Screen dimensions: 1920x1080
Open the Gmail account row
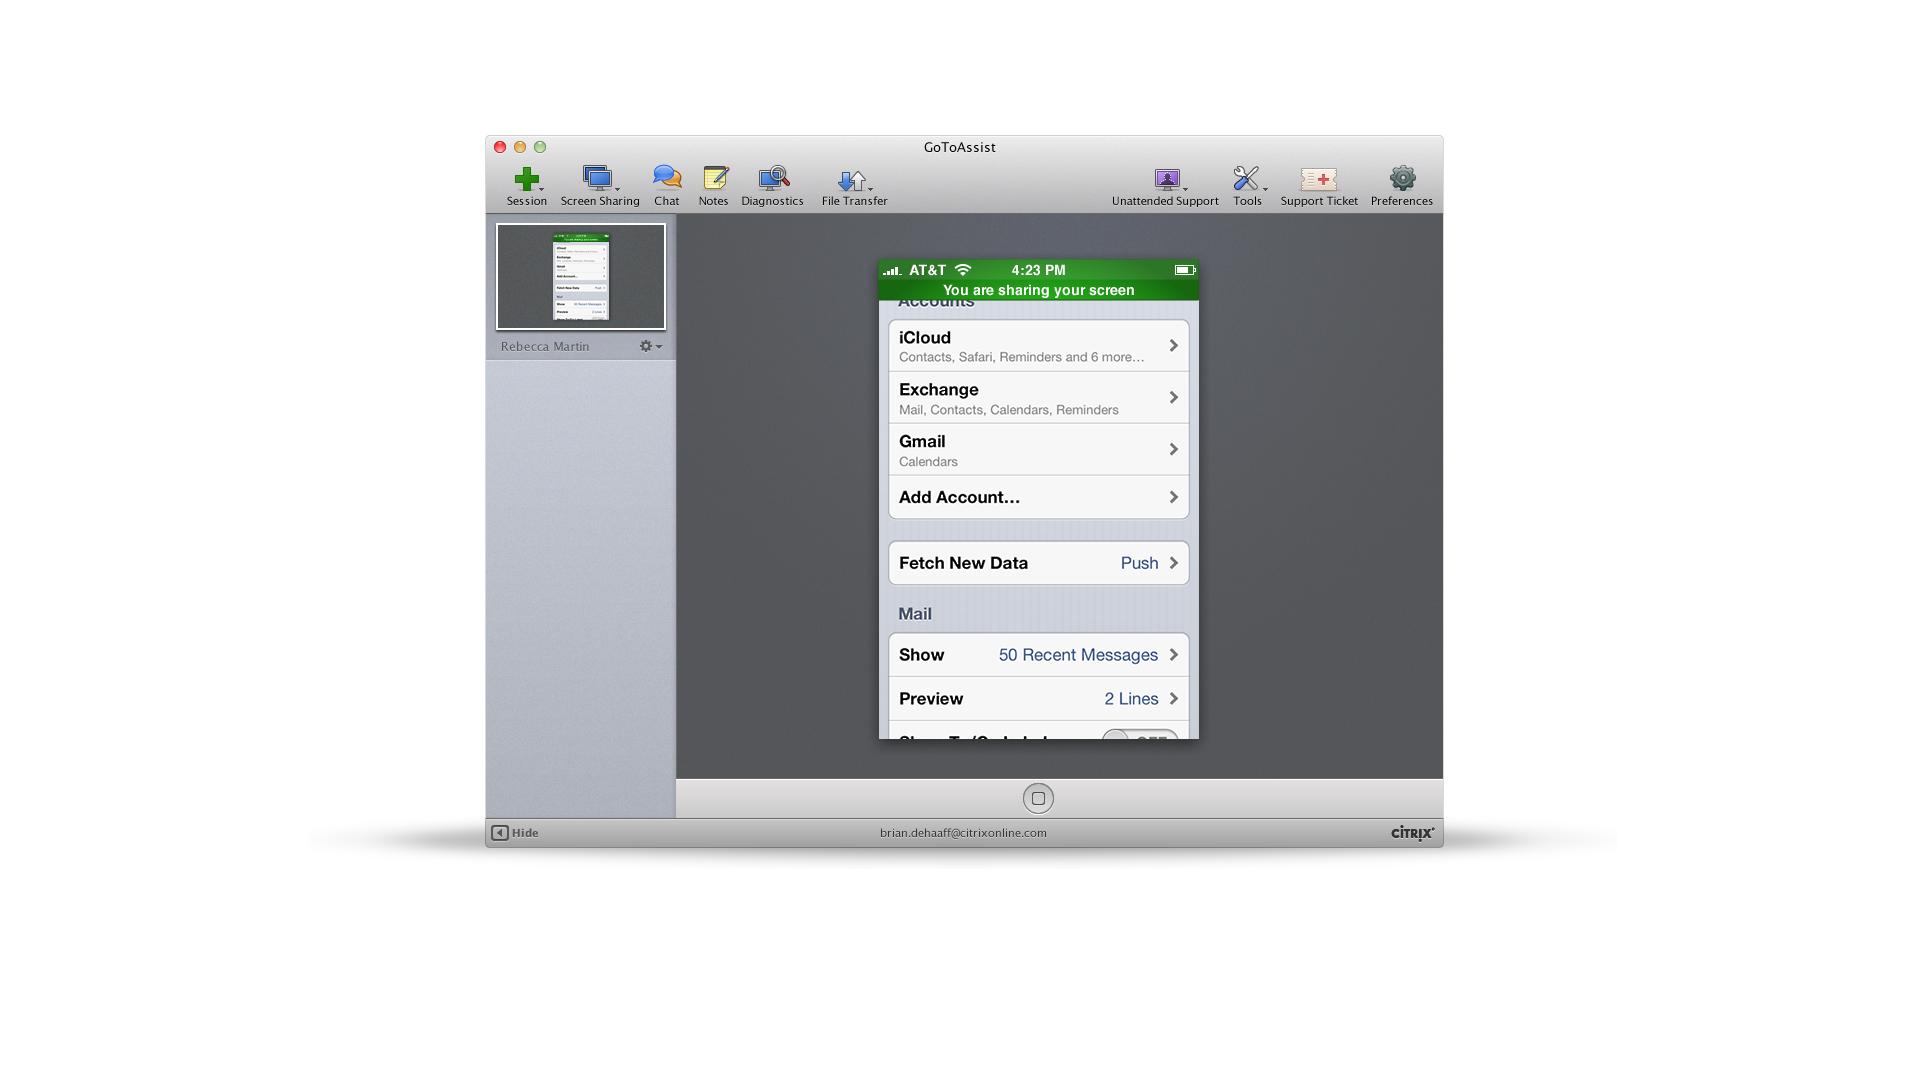pos(1038,450)
